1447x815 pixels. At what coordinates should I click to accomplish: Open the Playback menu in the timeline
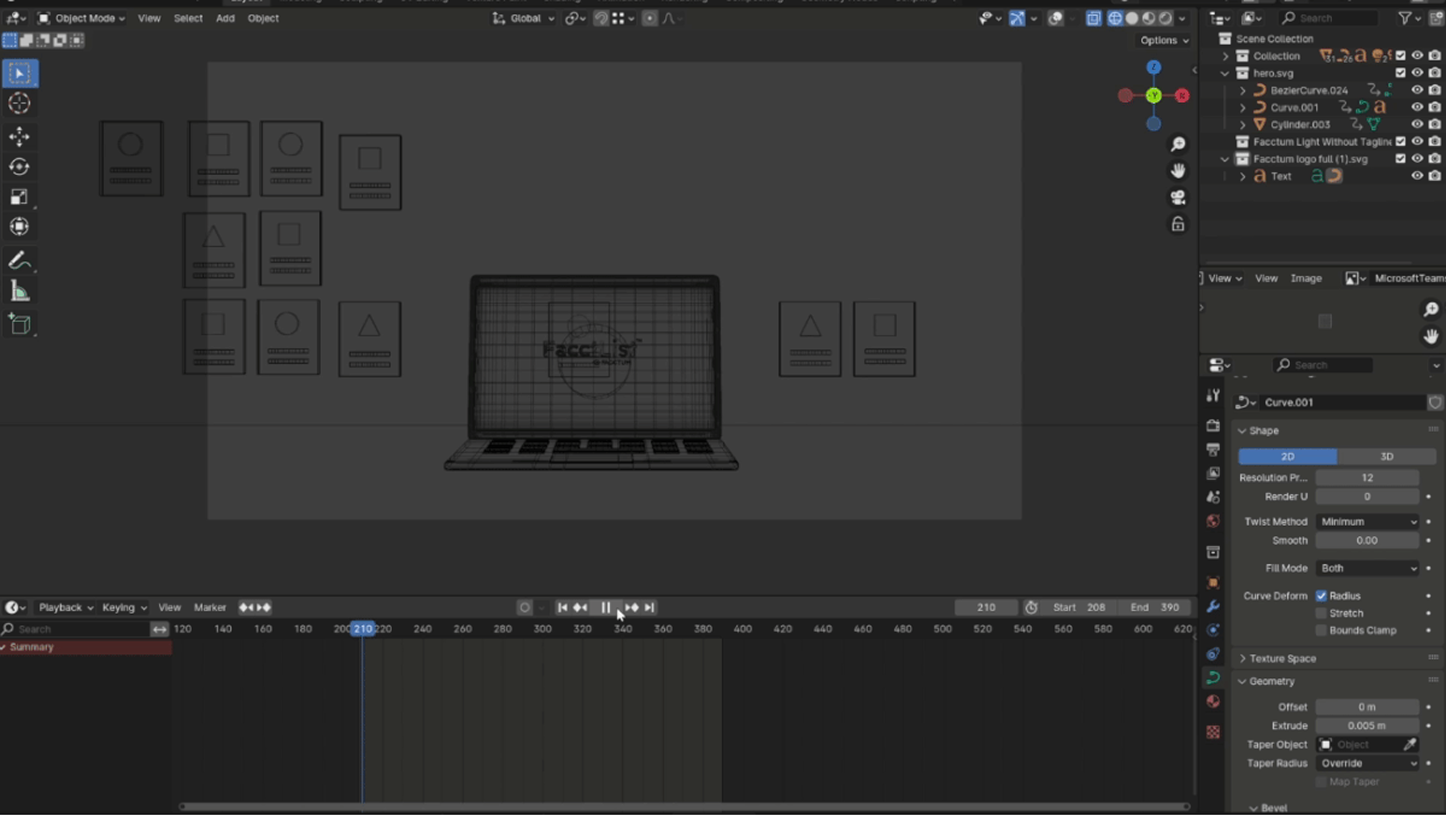(66, 607)
